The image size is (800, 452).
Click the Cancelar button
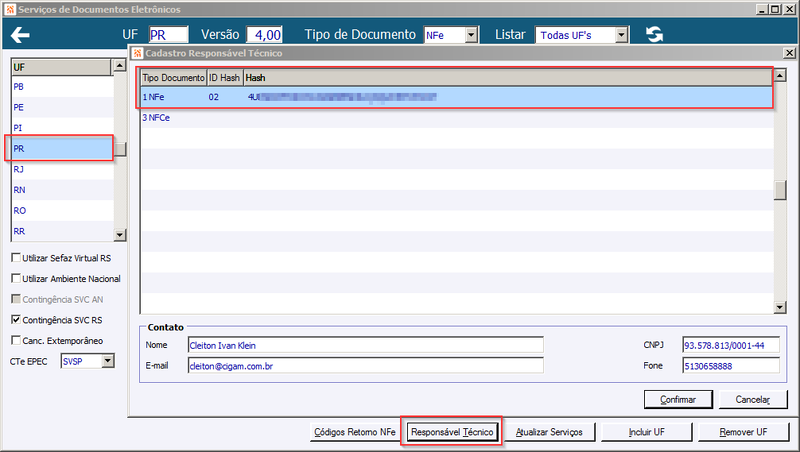pyautogui.click(x=753, y=399)
